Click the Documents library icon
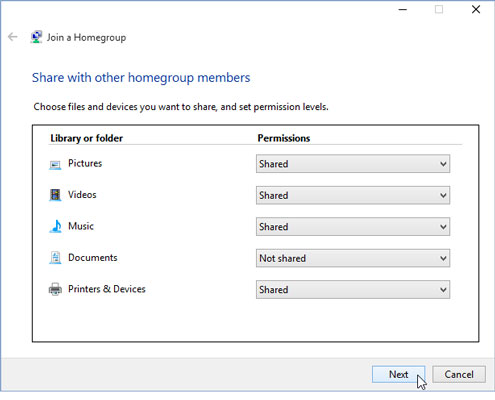Image resolution: width=495 pixels, height=400 pixels. point(55,258)
